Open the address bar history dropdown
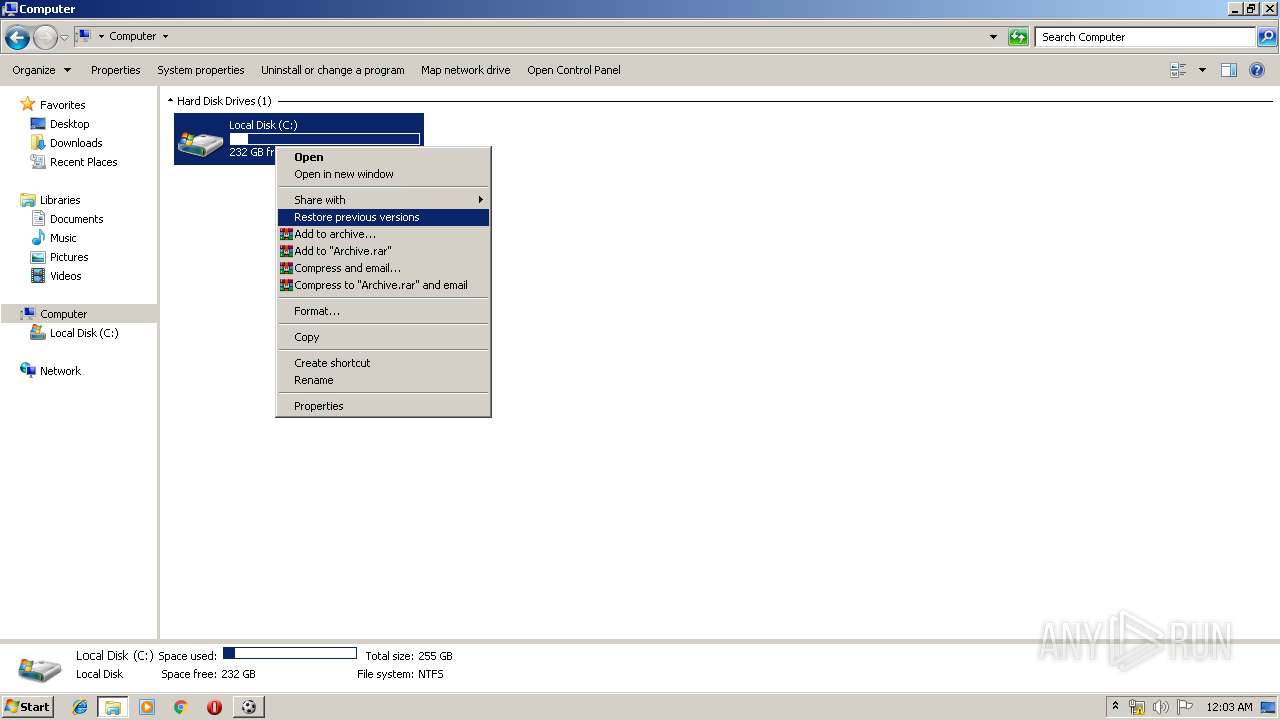 click(x=993, y=37)
